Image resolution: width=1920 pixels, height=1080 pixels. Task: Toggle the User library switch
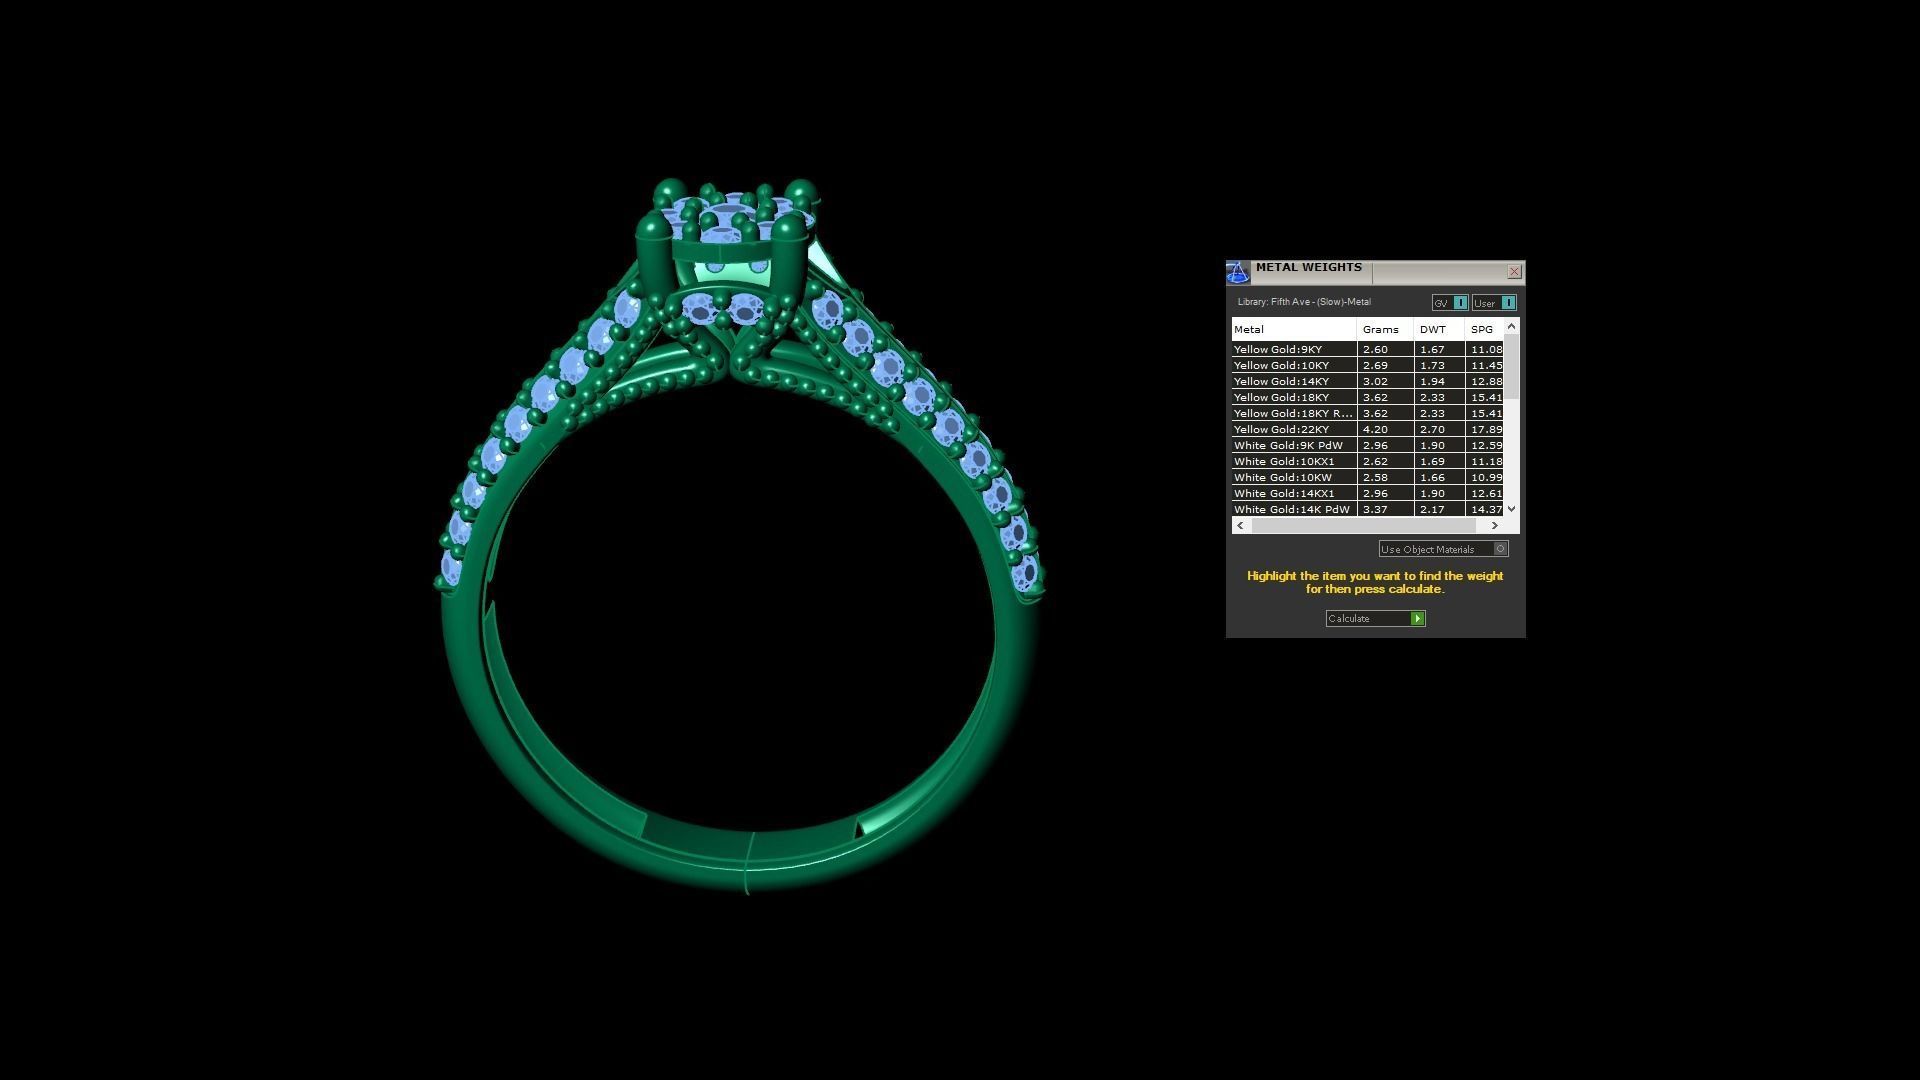pos(1494,303)
